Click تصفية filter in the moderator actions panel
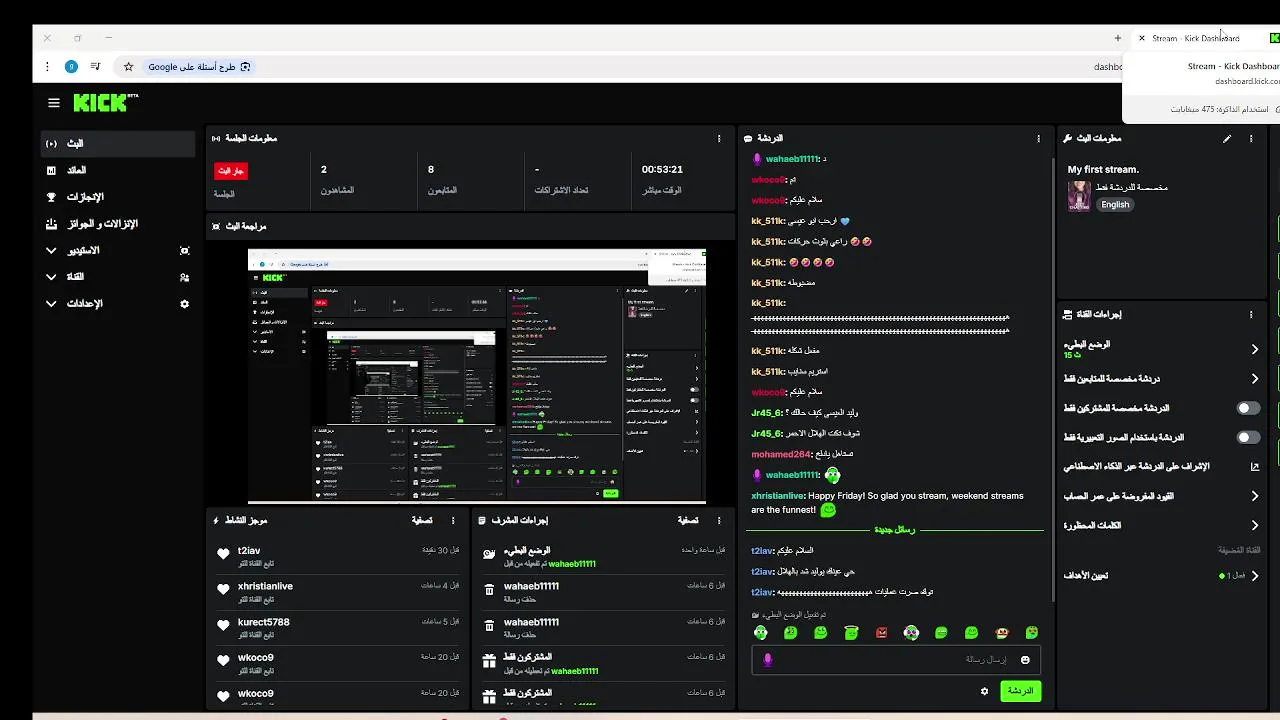The width and height of the screenshot is (1280, 720). pos(688,520)
